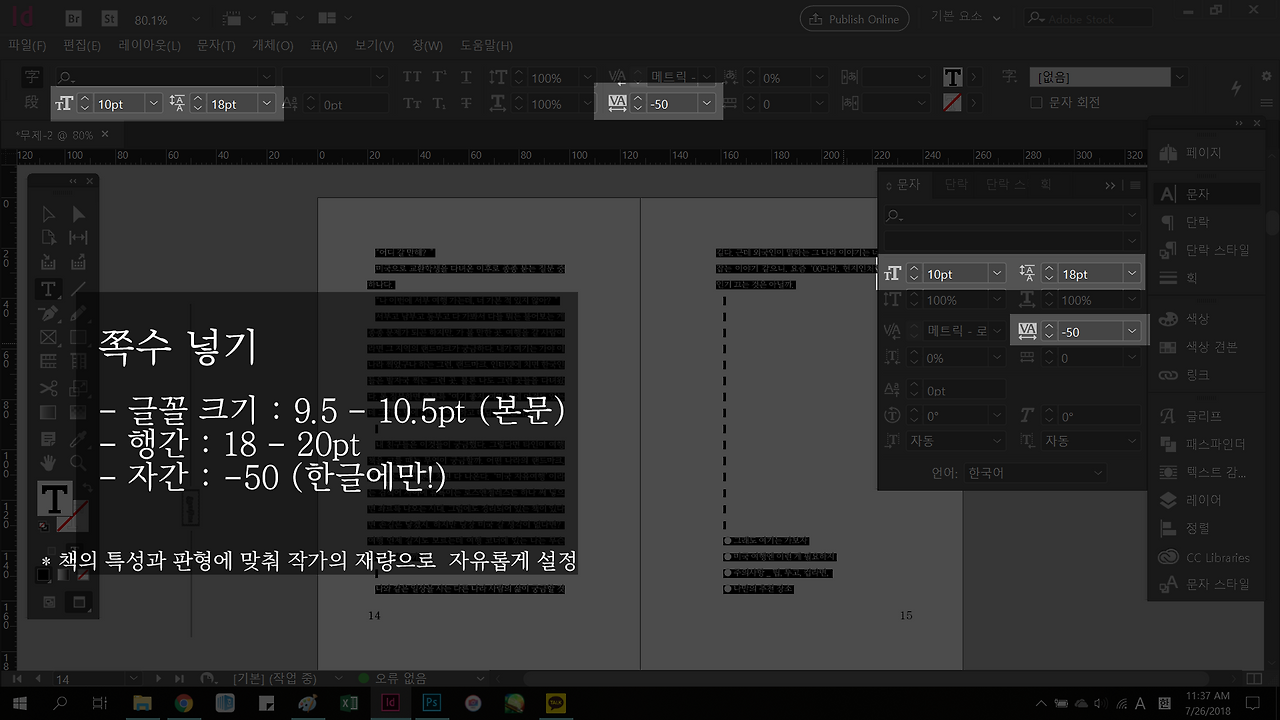Open the 문자 panel flyout menu
This screenshot has width=1280, height=720.
1135,185
